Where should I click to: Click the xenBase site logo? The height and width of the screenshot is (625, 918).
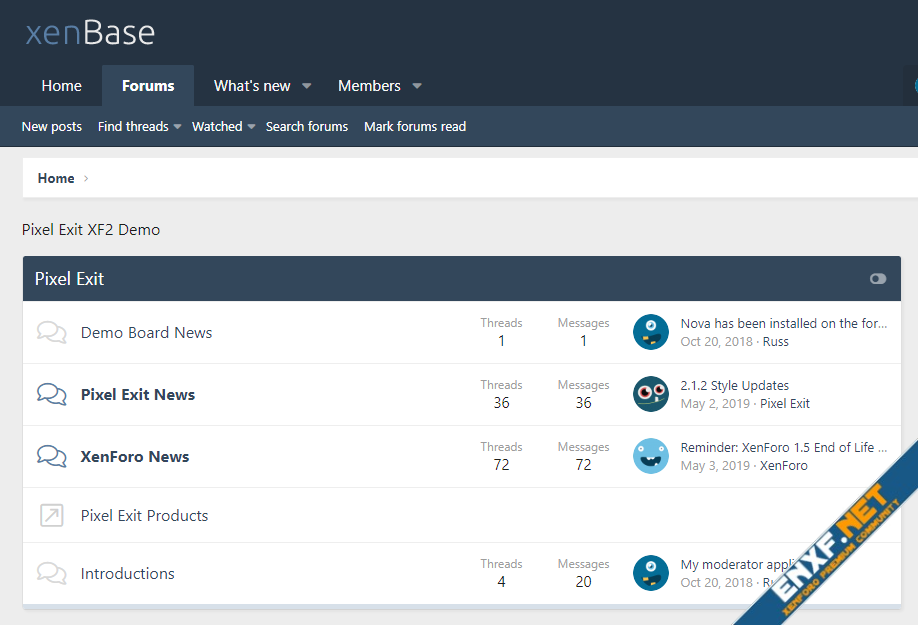[x=90, y=33]
